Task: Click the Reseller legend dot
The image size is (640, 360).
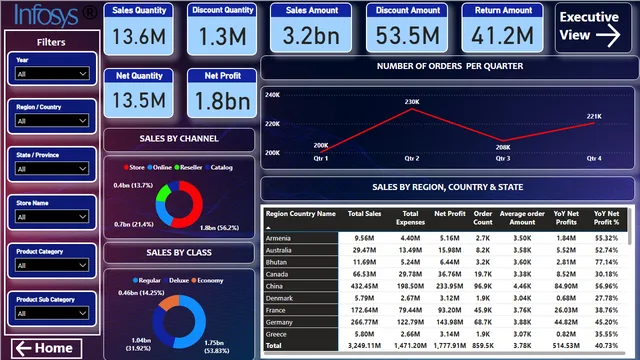Action: point(177,167)
